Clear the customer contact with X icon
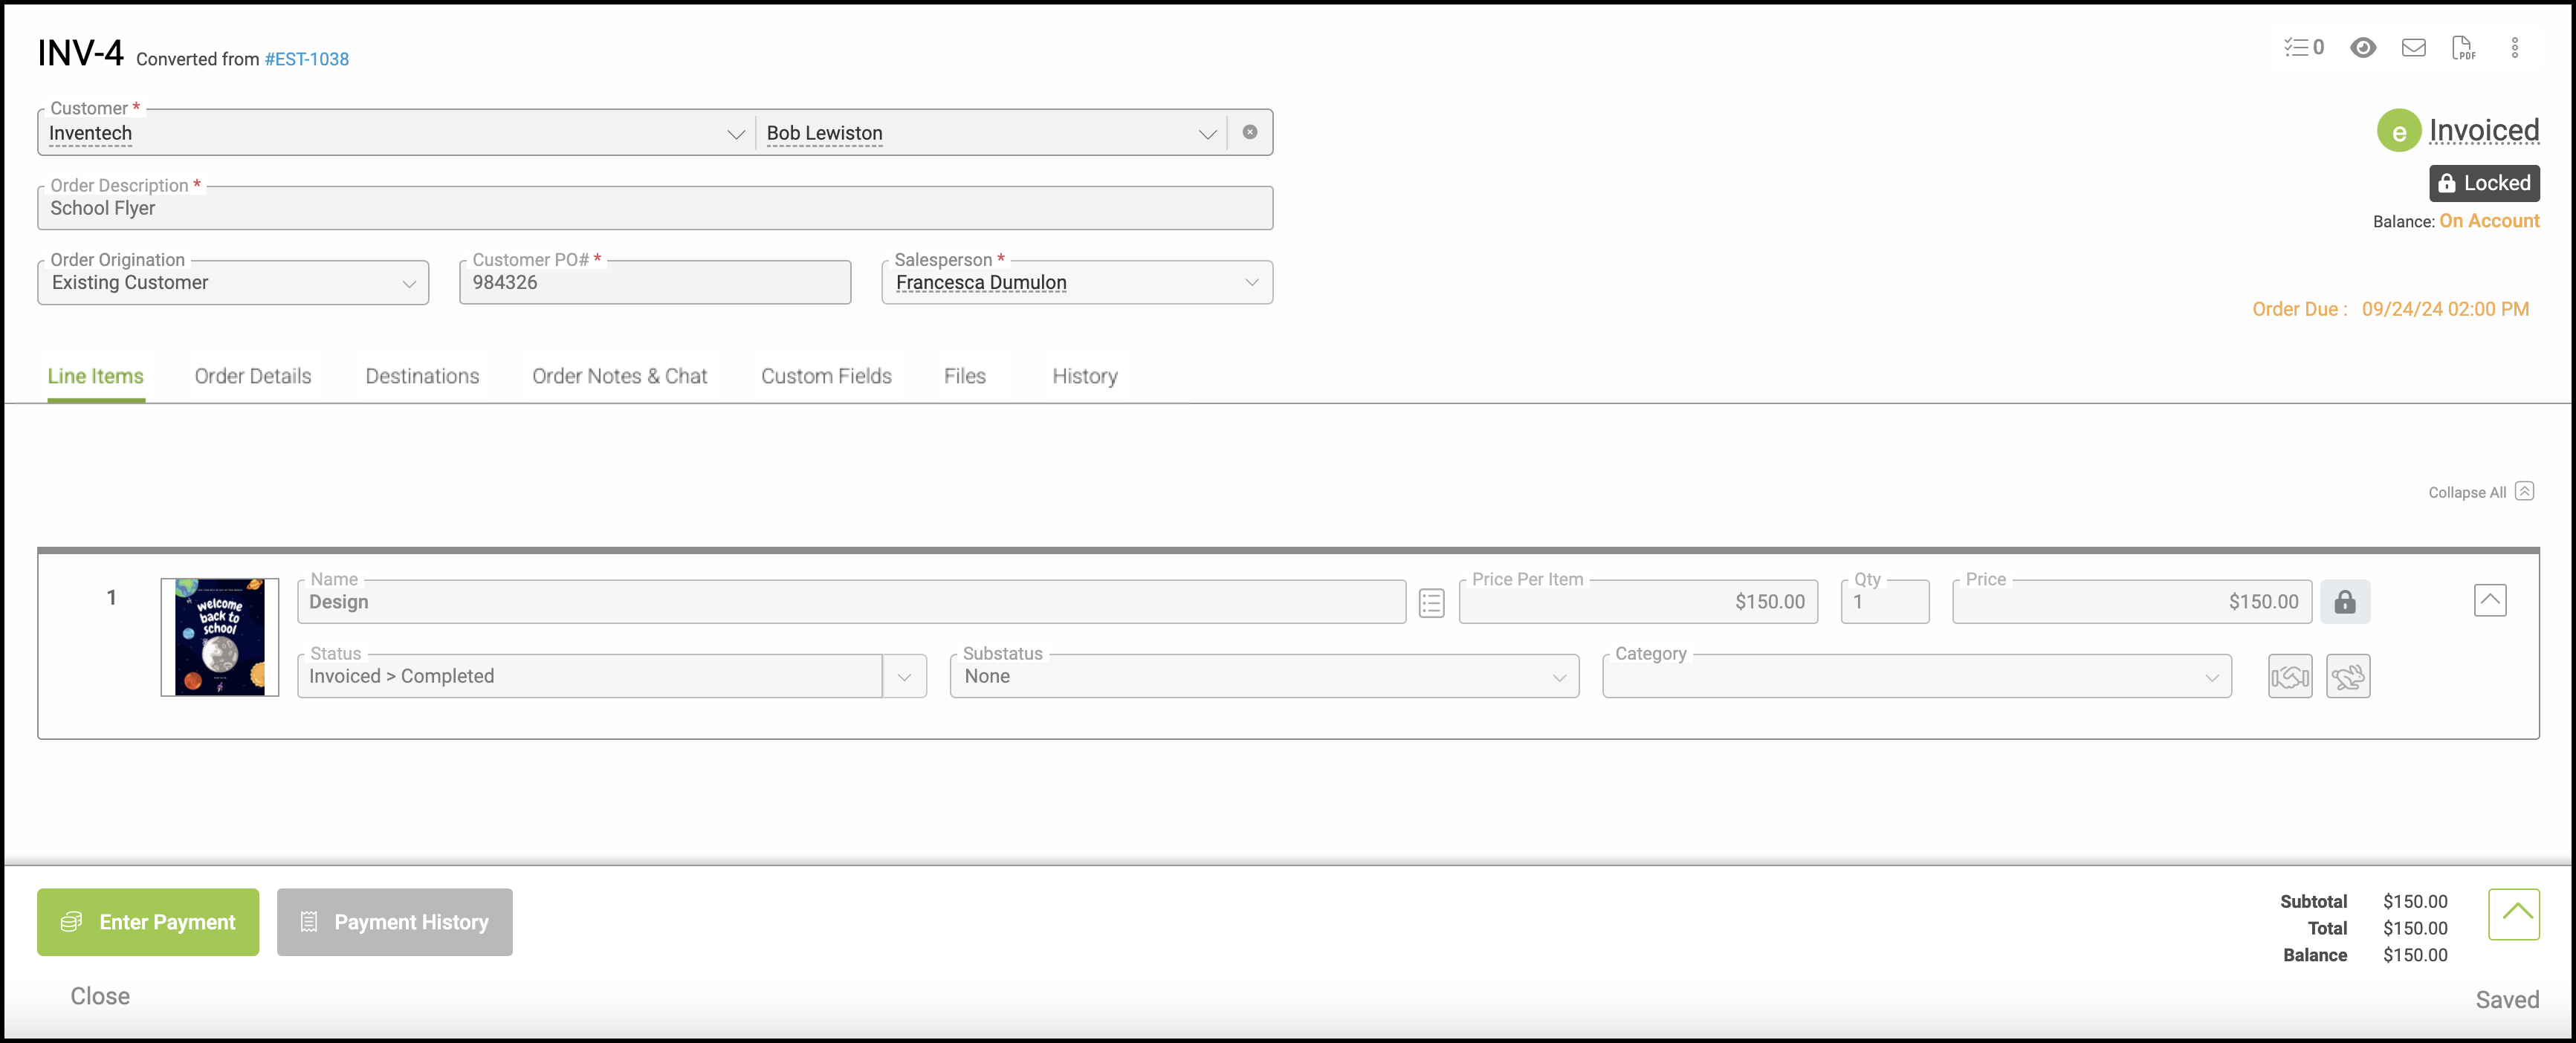 tap(1249, 132)
